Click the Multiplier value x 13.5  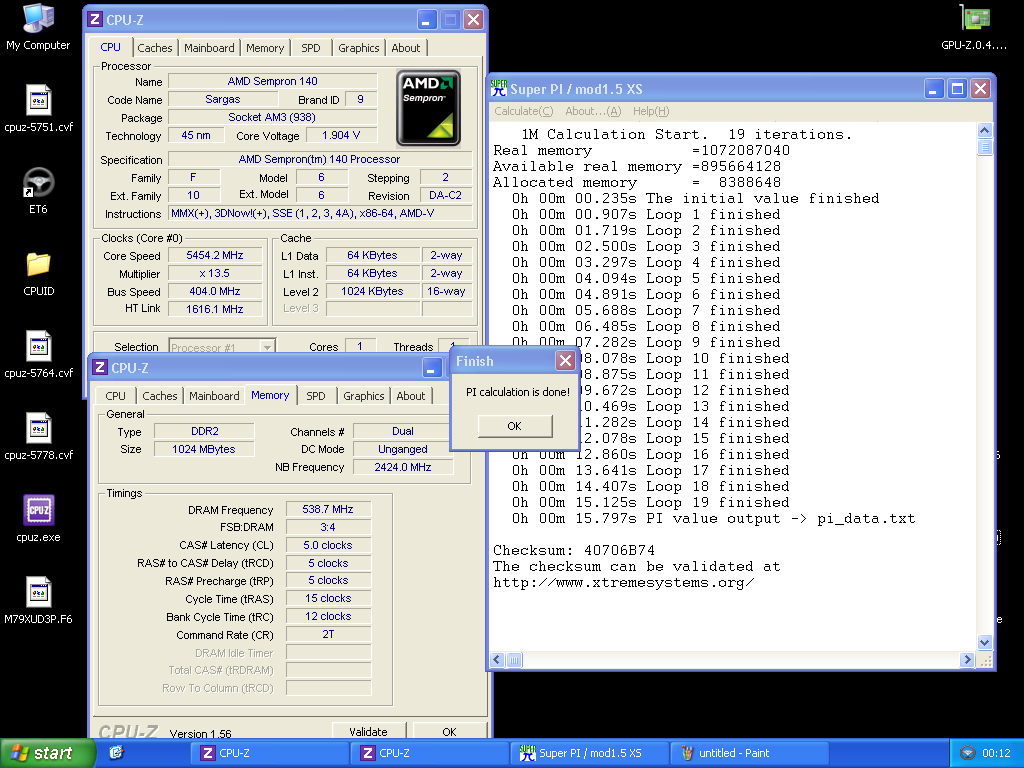[215, 273]
